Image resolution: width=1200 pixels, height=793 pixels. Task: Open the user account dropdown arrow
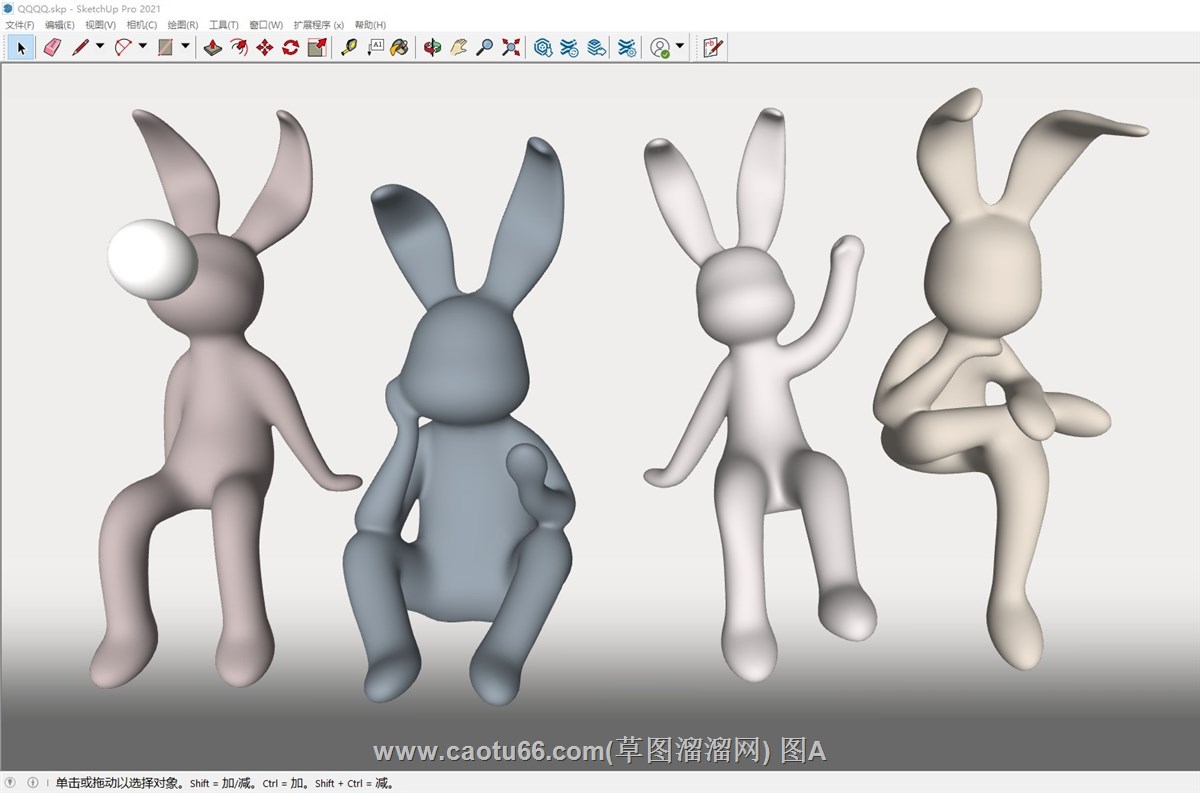[680, 46]
